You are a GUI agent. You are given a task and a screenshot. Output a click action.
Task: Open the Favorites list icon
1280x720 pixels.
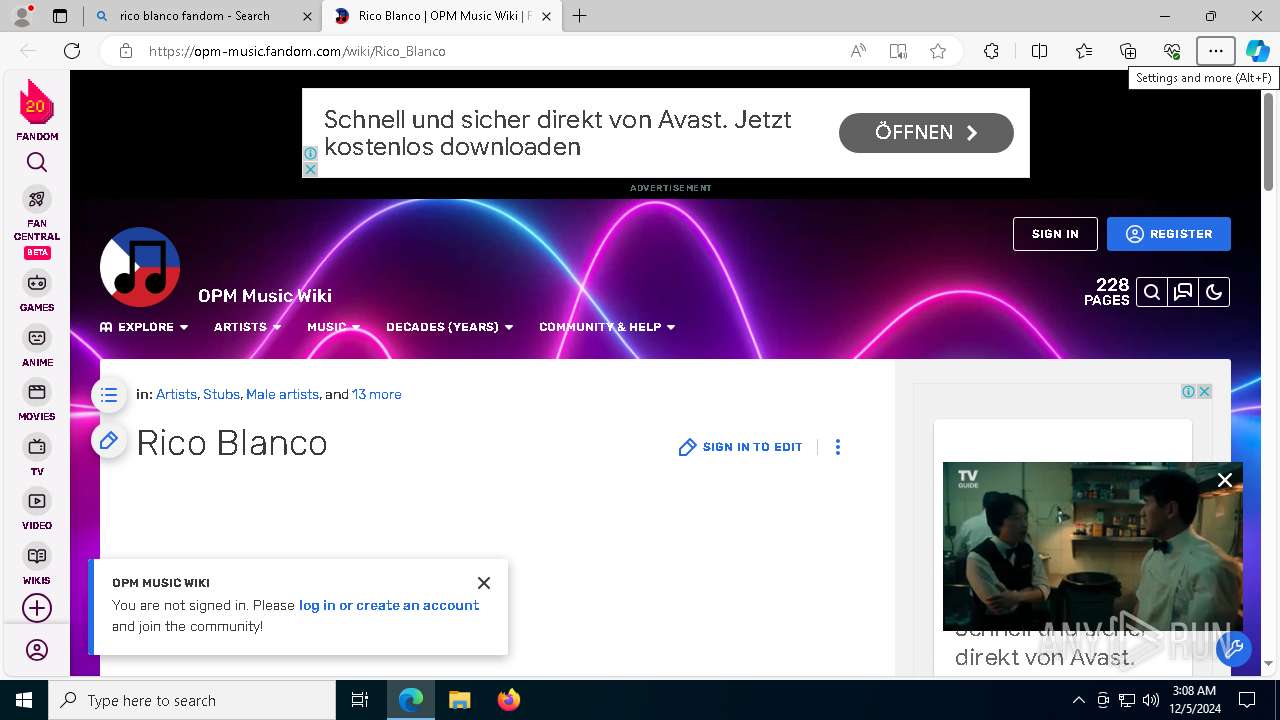point(1084,51)
